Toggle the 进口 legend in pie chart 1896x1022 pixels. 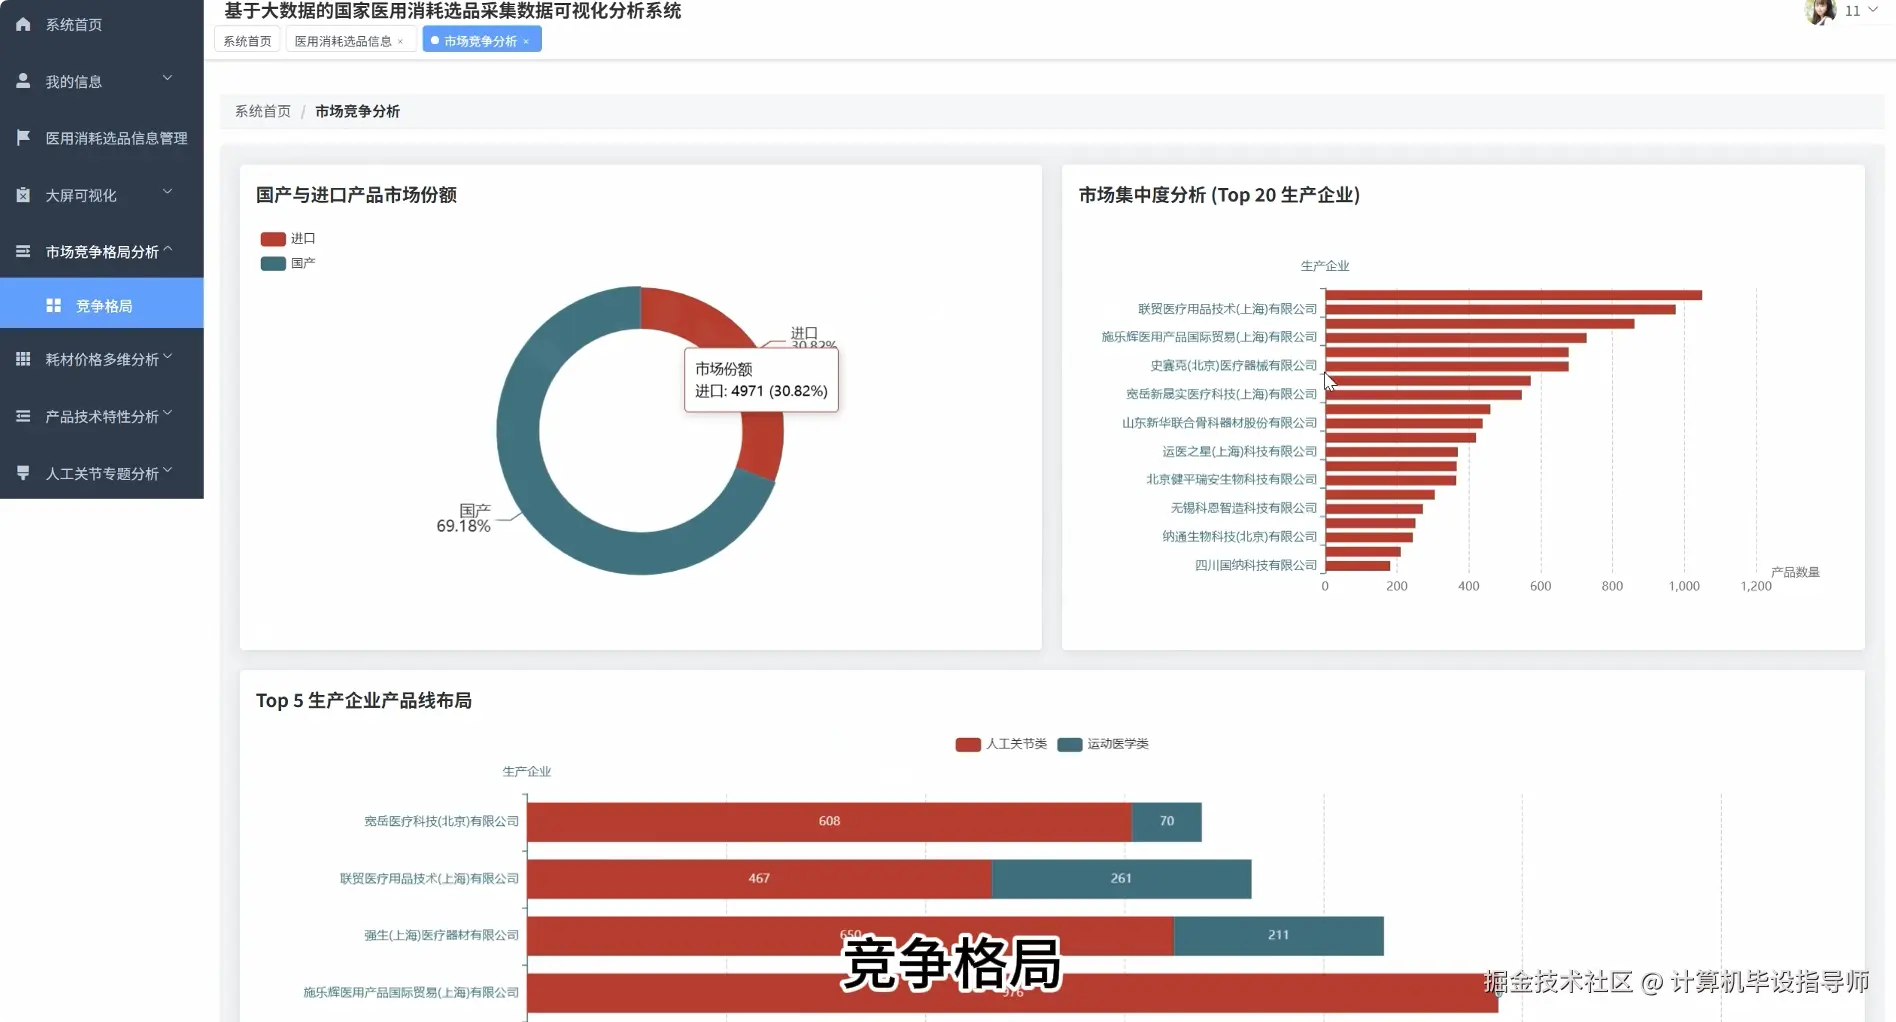tap(288, 239)
